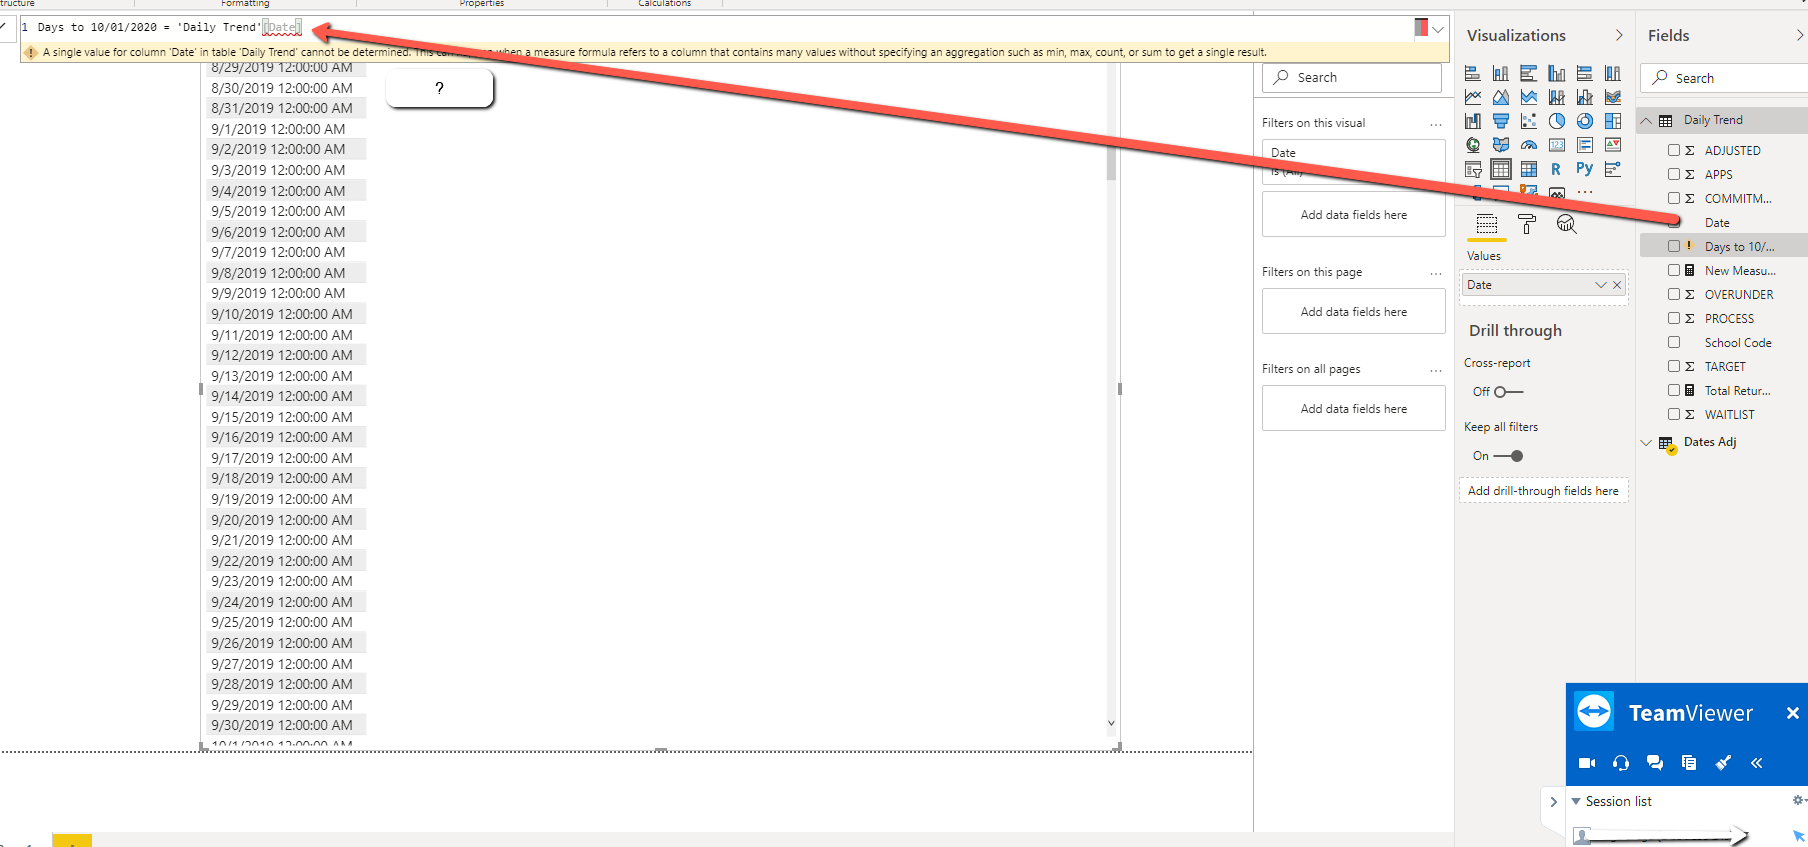Check the ADJUSTED field checkbox

click(x=1674, y=150)
